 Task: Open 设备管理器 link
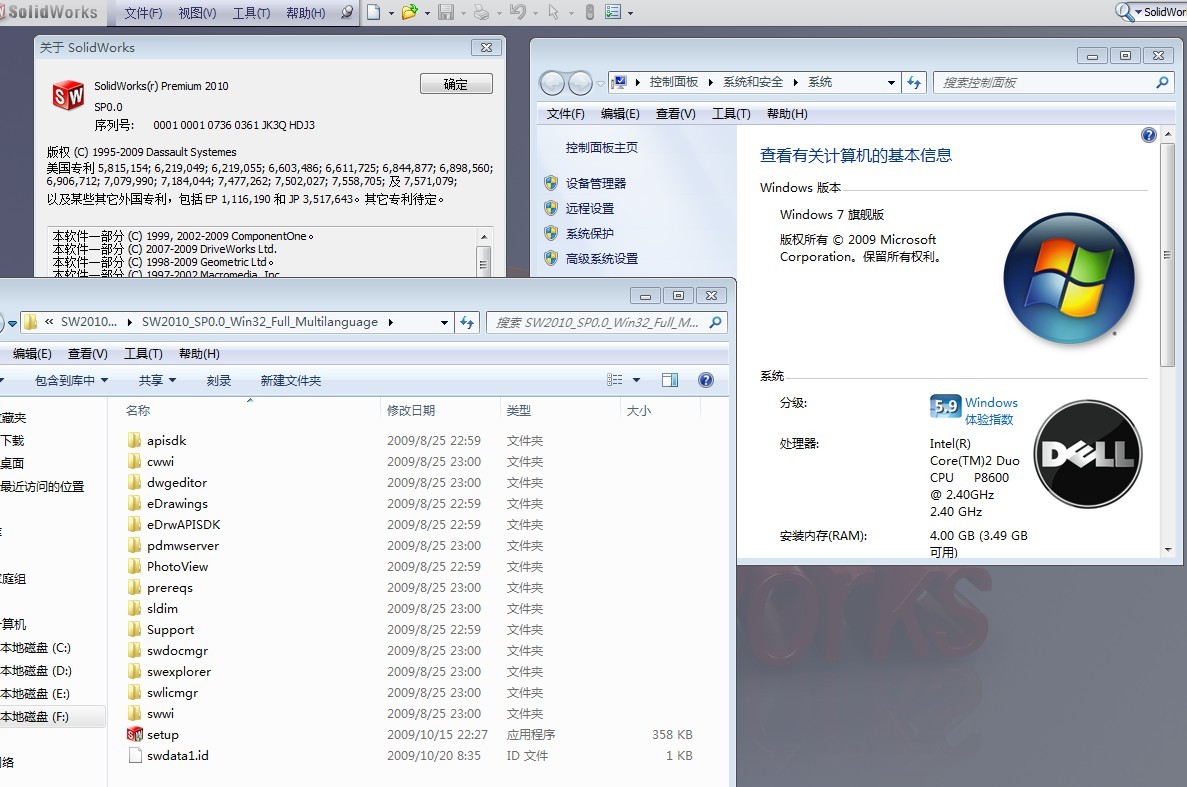[596, 183]
